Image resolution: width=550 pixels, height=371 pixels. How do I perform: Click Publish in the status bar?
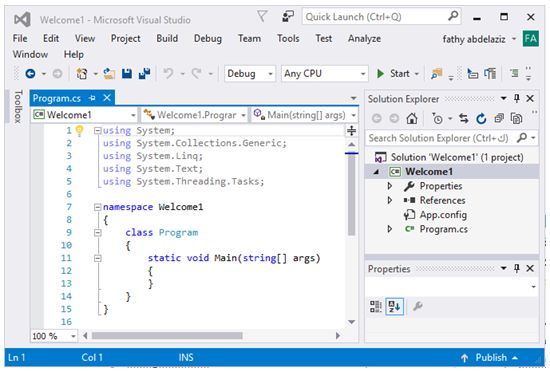(491, 357)
